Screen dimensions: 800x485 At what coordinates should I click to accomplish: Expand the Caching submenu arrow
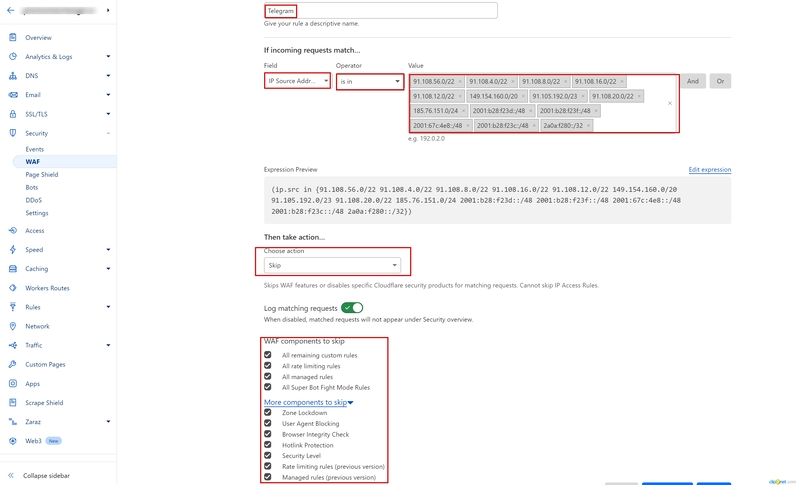pos(108,269)
